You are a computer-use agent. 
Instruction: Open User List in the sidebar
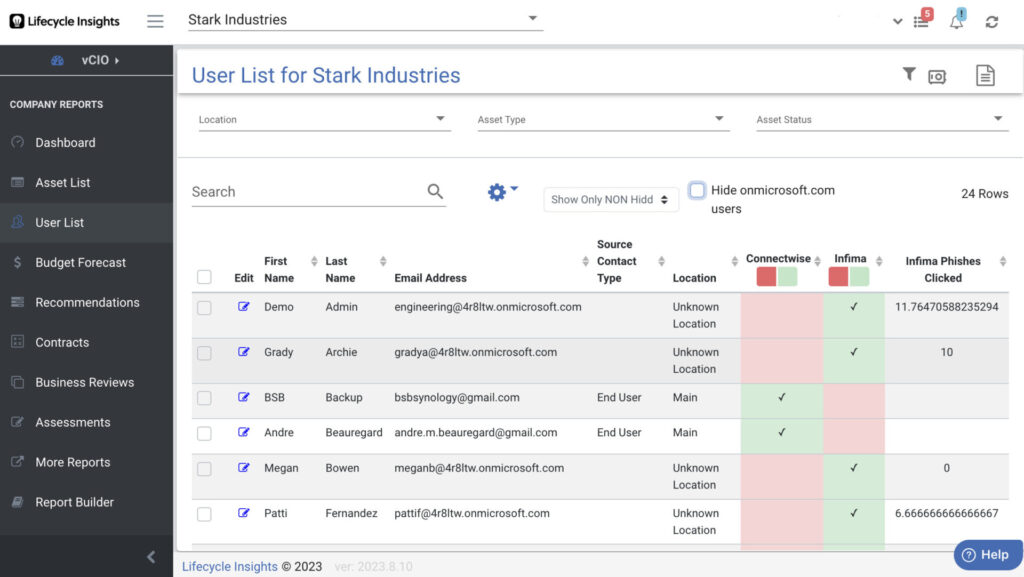(x=86, y=223)
